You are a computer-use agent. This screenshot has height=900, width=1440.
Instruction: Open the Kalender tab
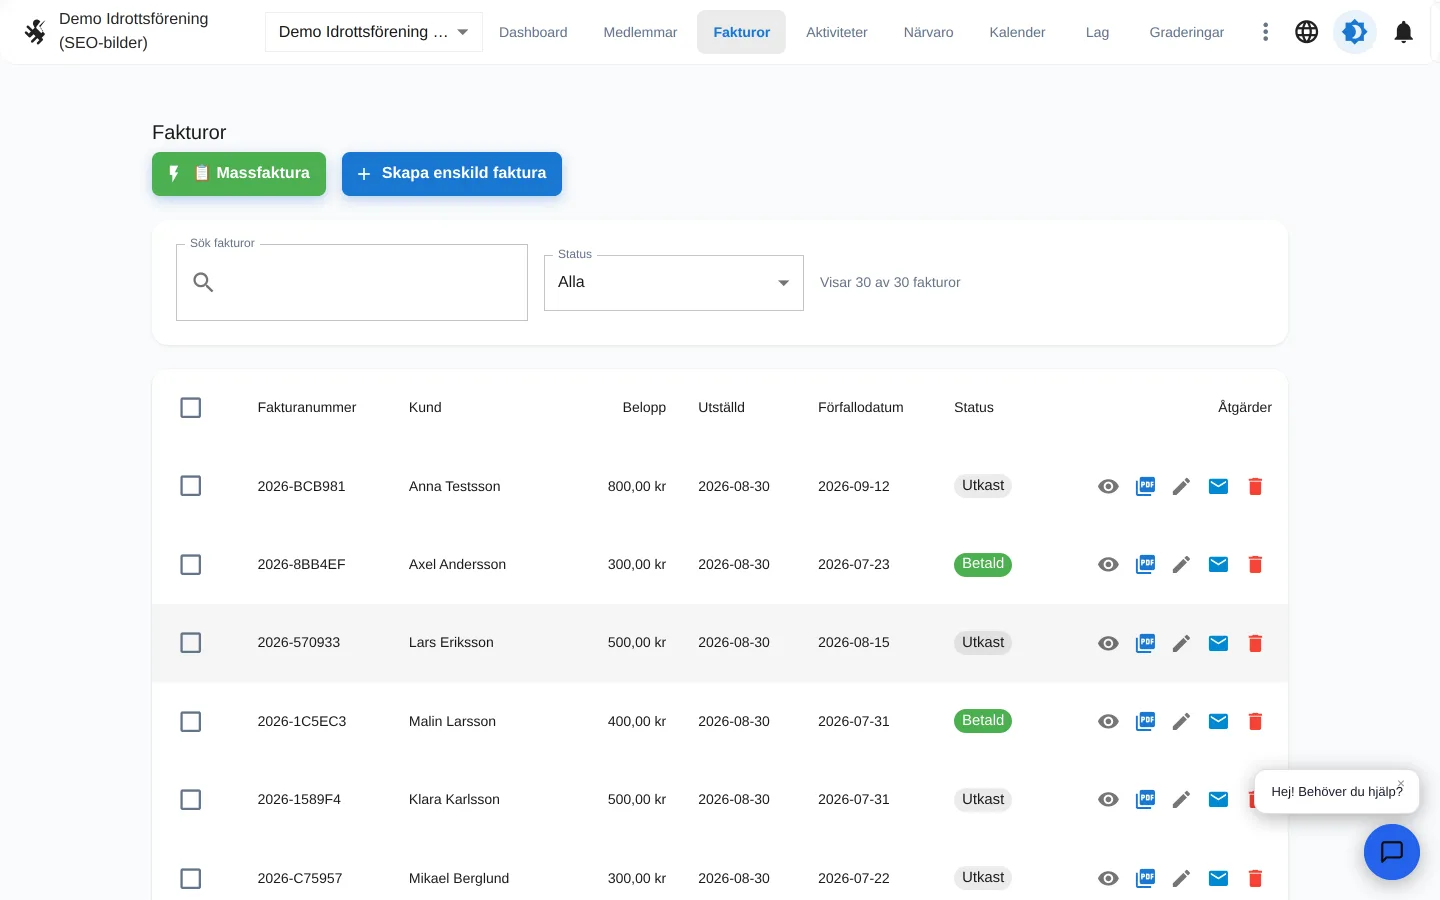[1017, 32]
